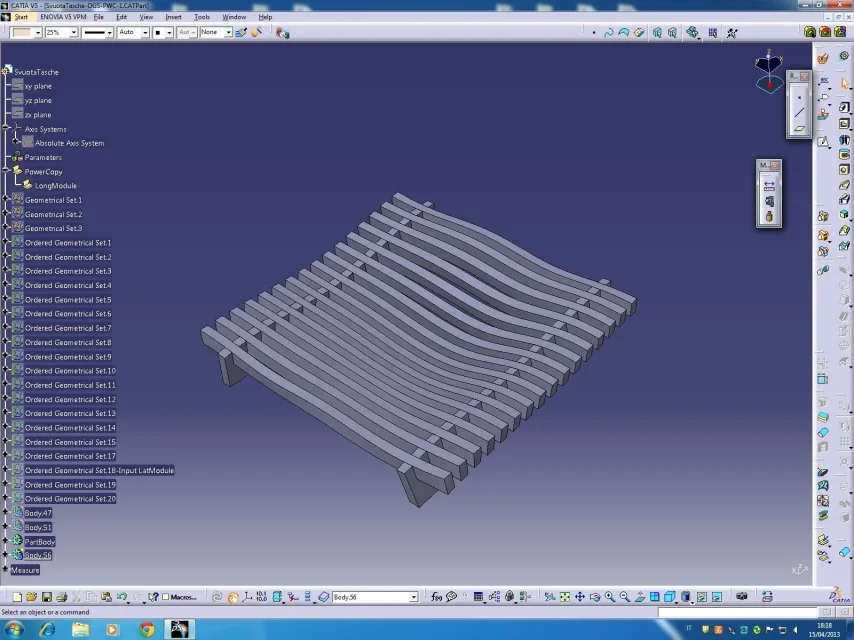Open the ENOVIA V5 VPM menu
The image size is (854, 640).
click(x=63, y=17)
